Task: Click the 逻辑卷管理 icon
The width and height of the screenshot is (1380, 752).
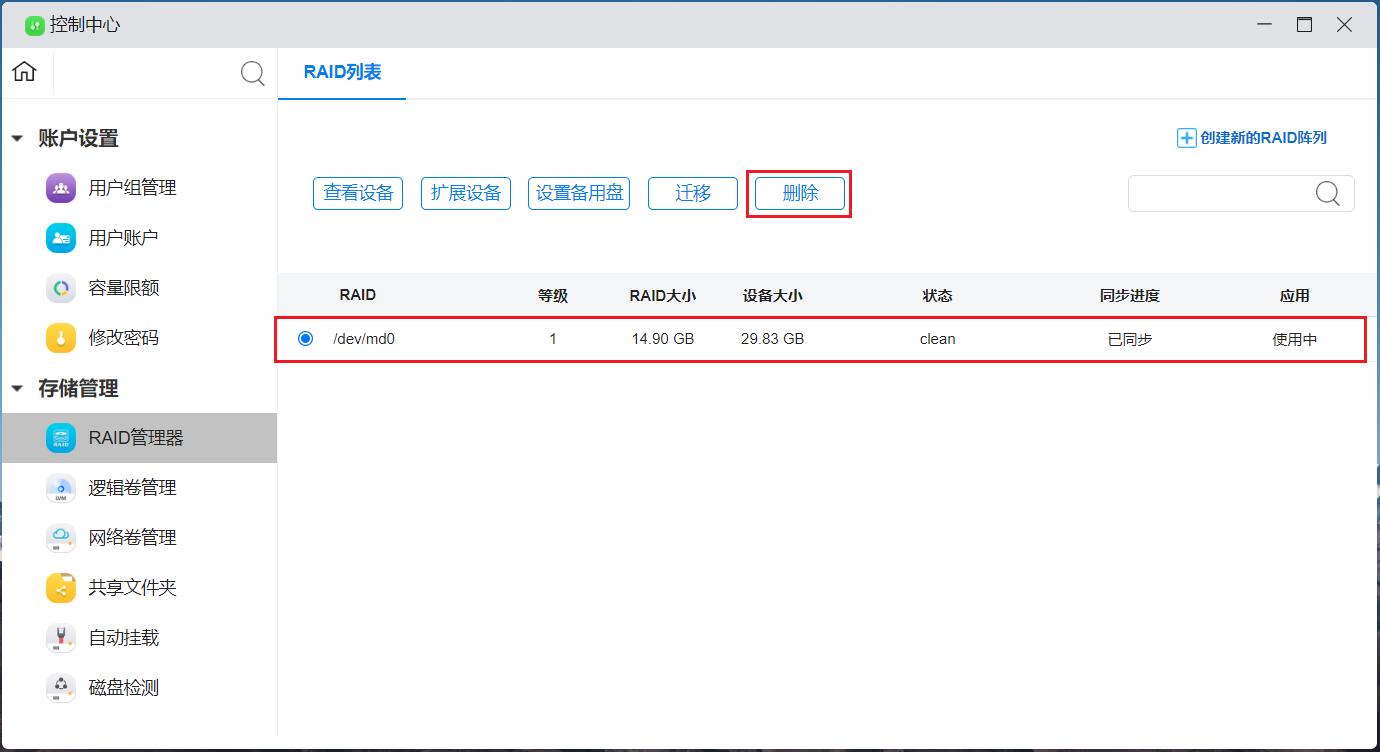Action: [x=61, y=488]
